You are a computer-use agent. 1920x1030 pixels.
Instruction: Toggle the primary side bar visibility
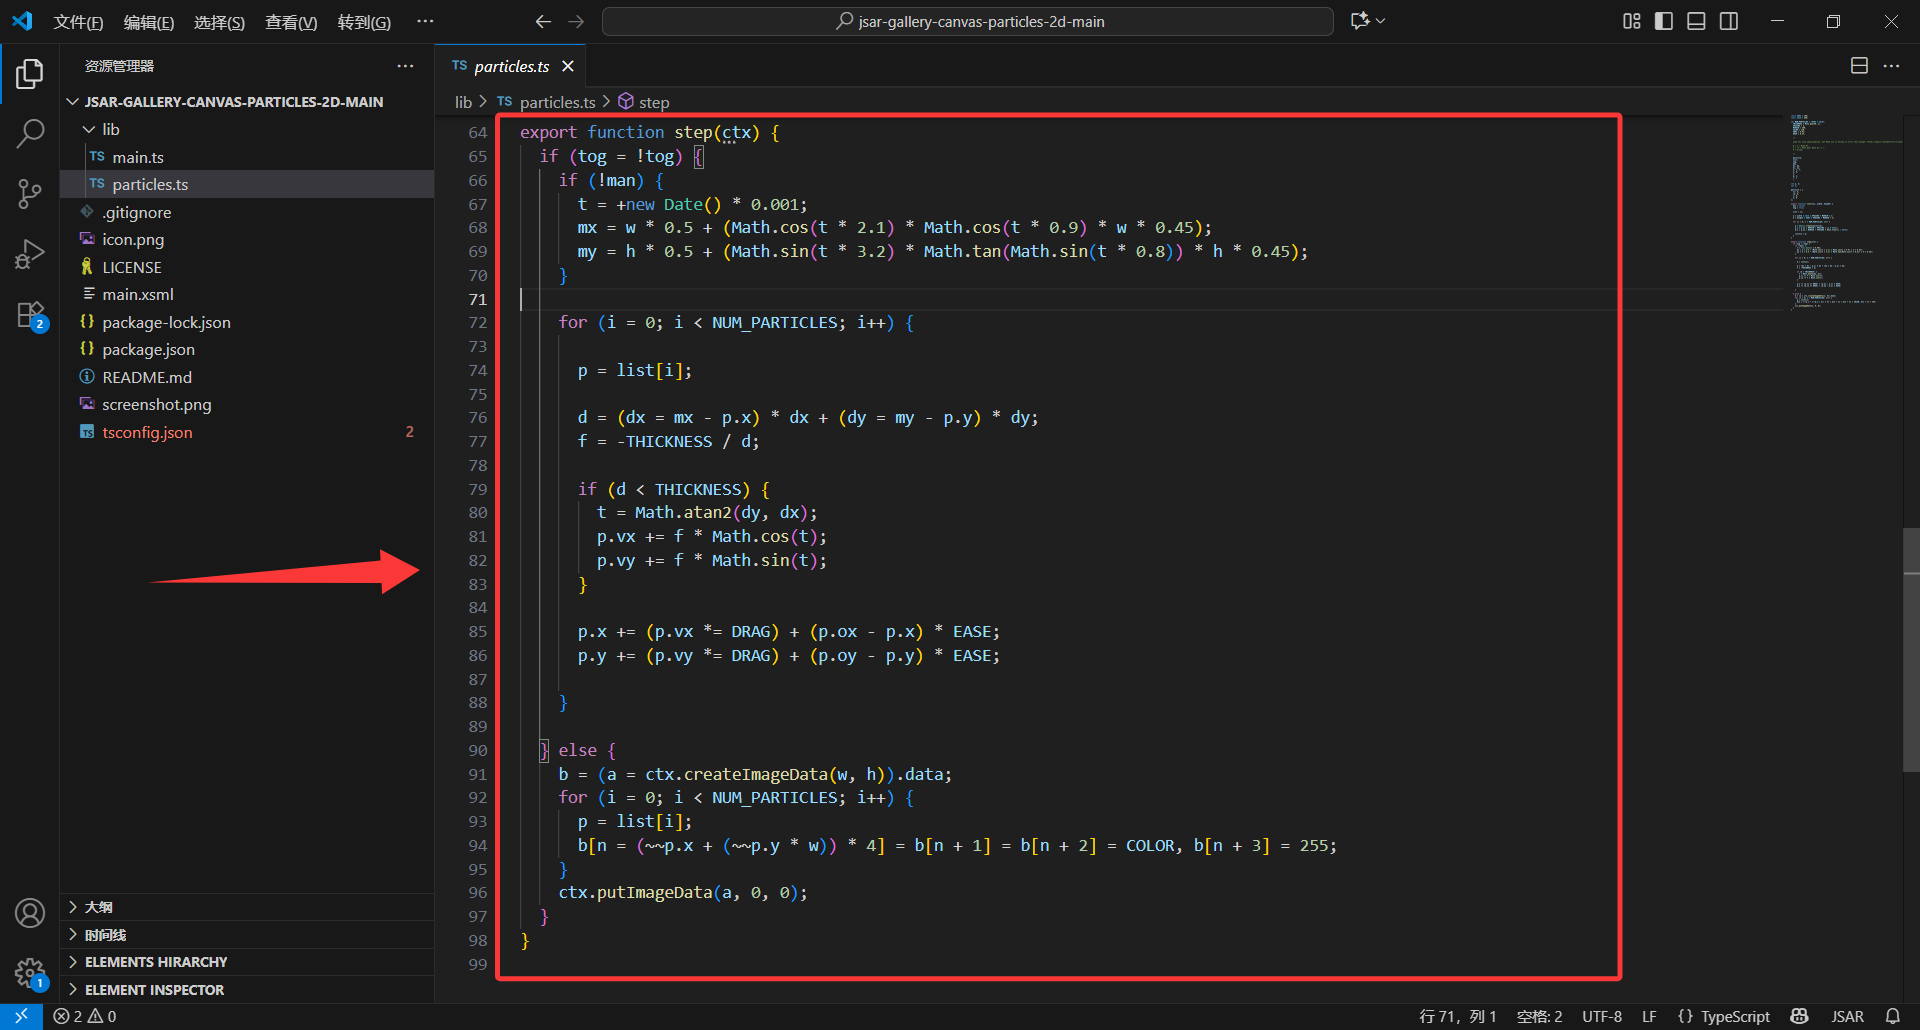pos(1664,21)
